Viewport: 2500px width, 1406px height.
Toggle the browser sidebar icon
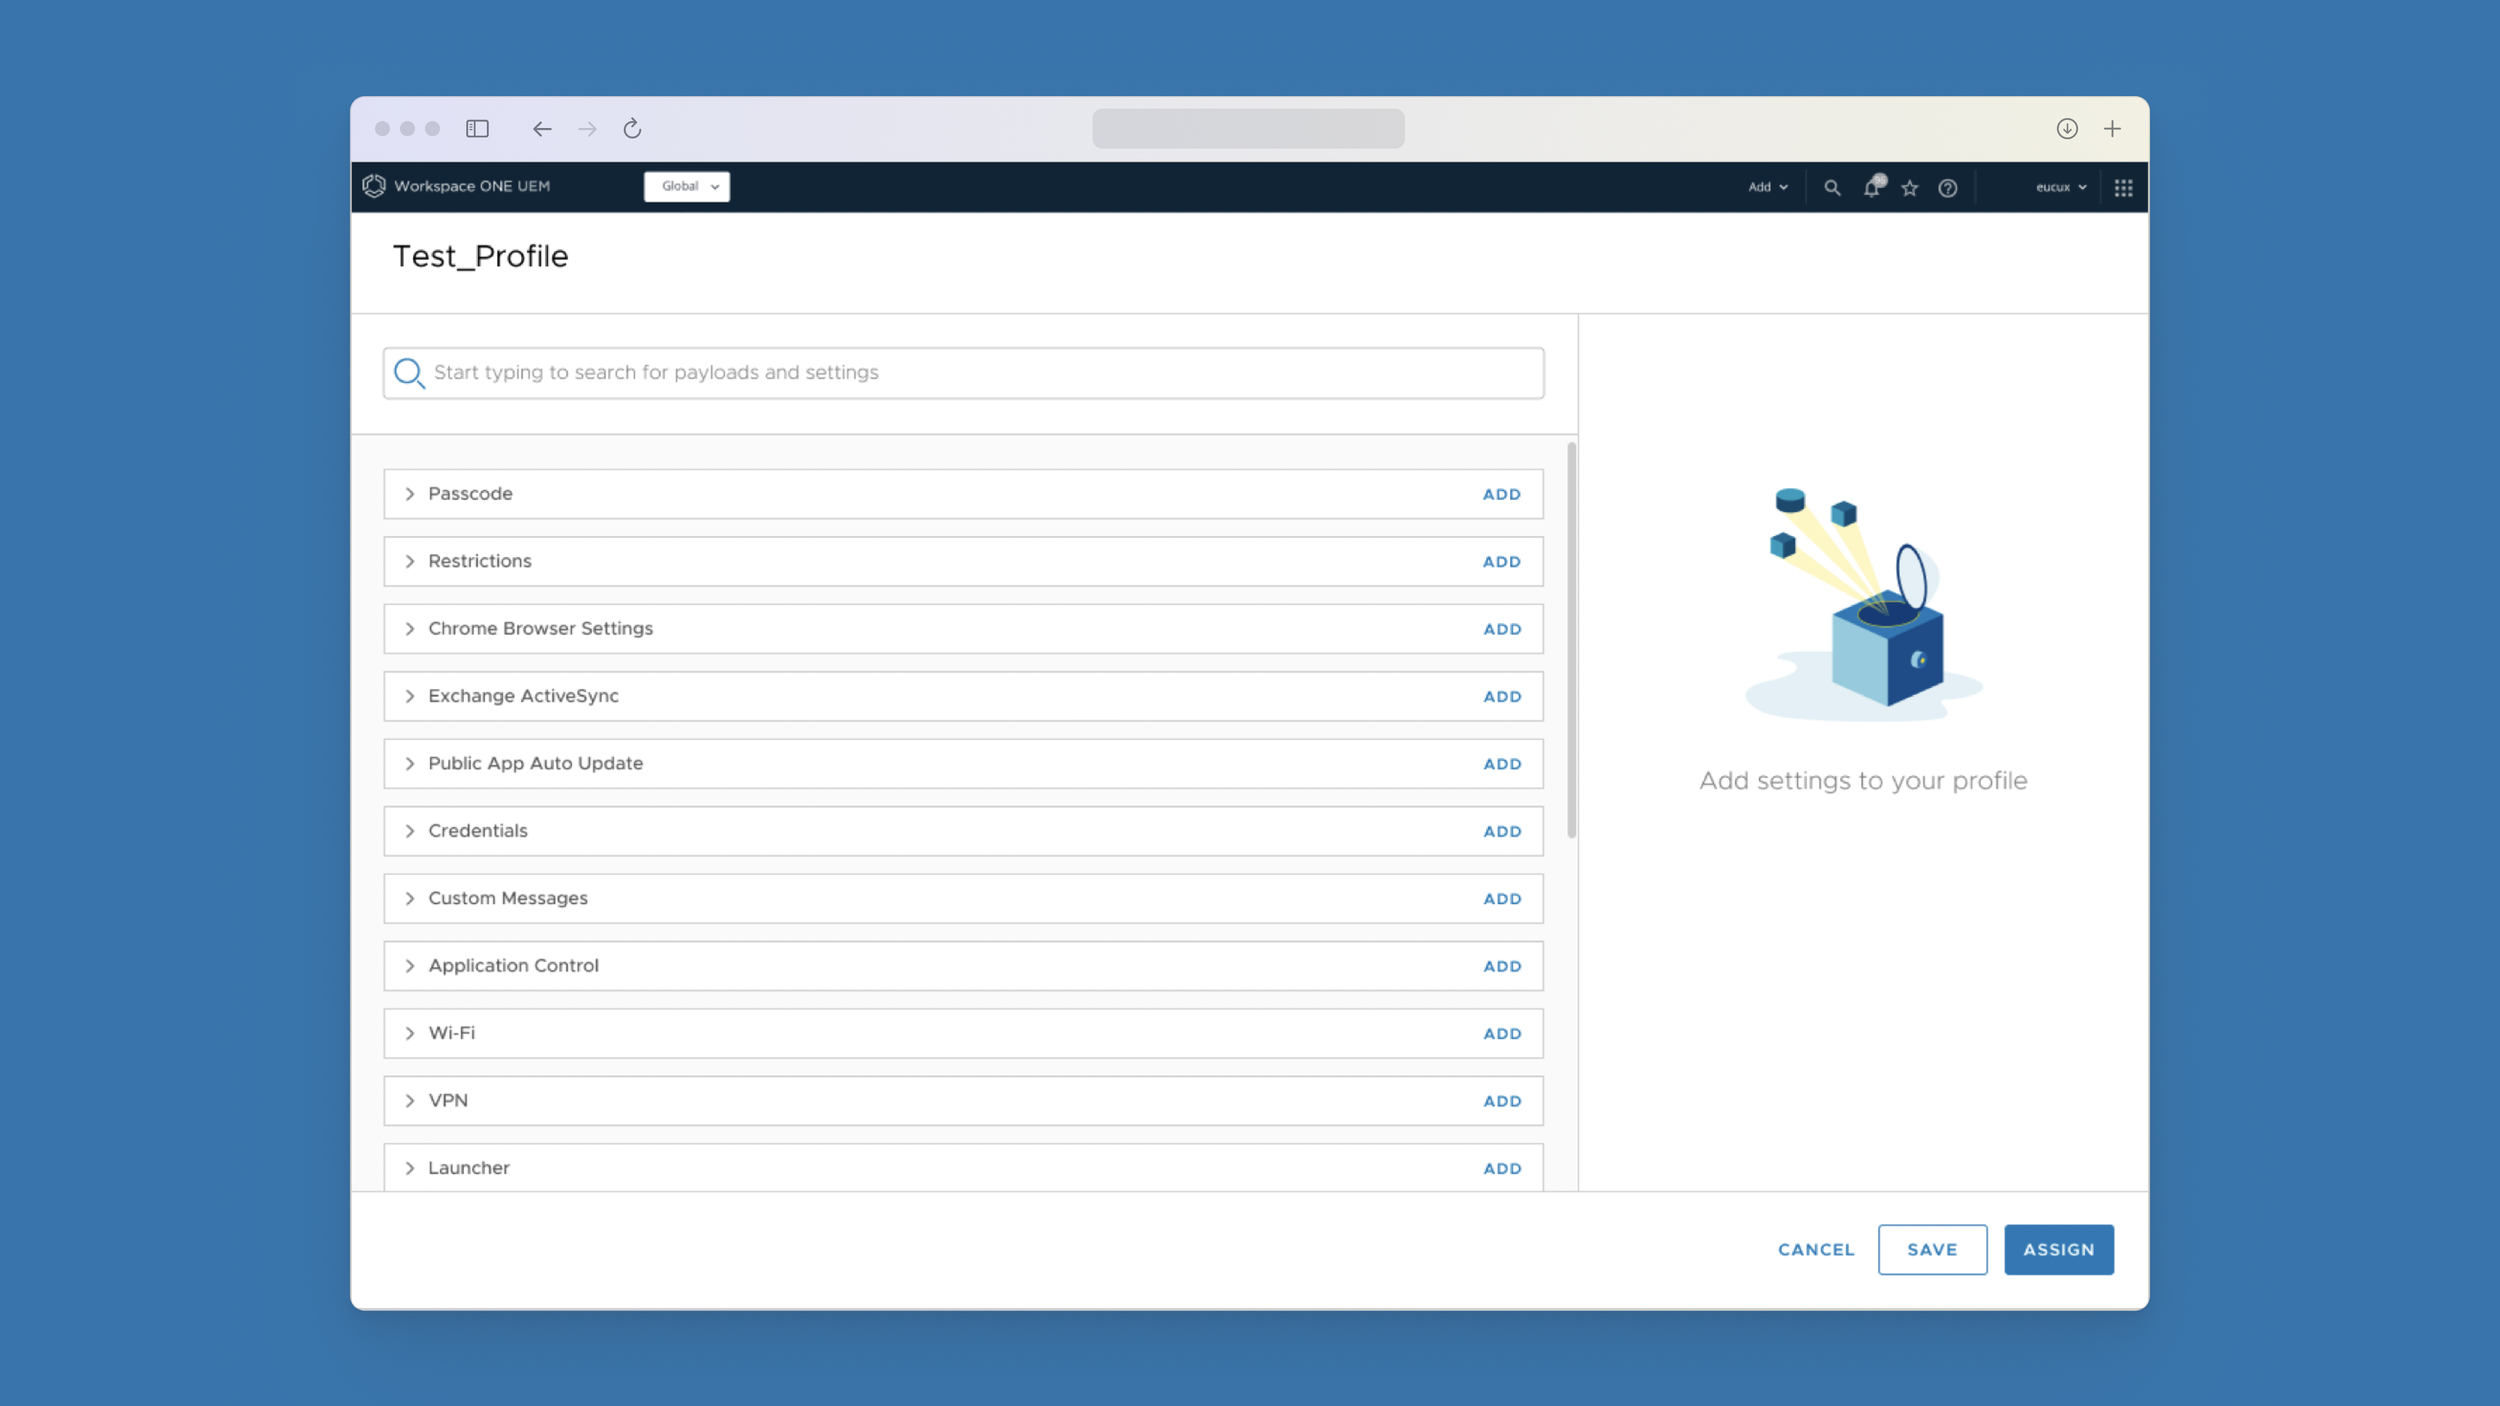pos(477,129)
